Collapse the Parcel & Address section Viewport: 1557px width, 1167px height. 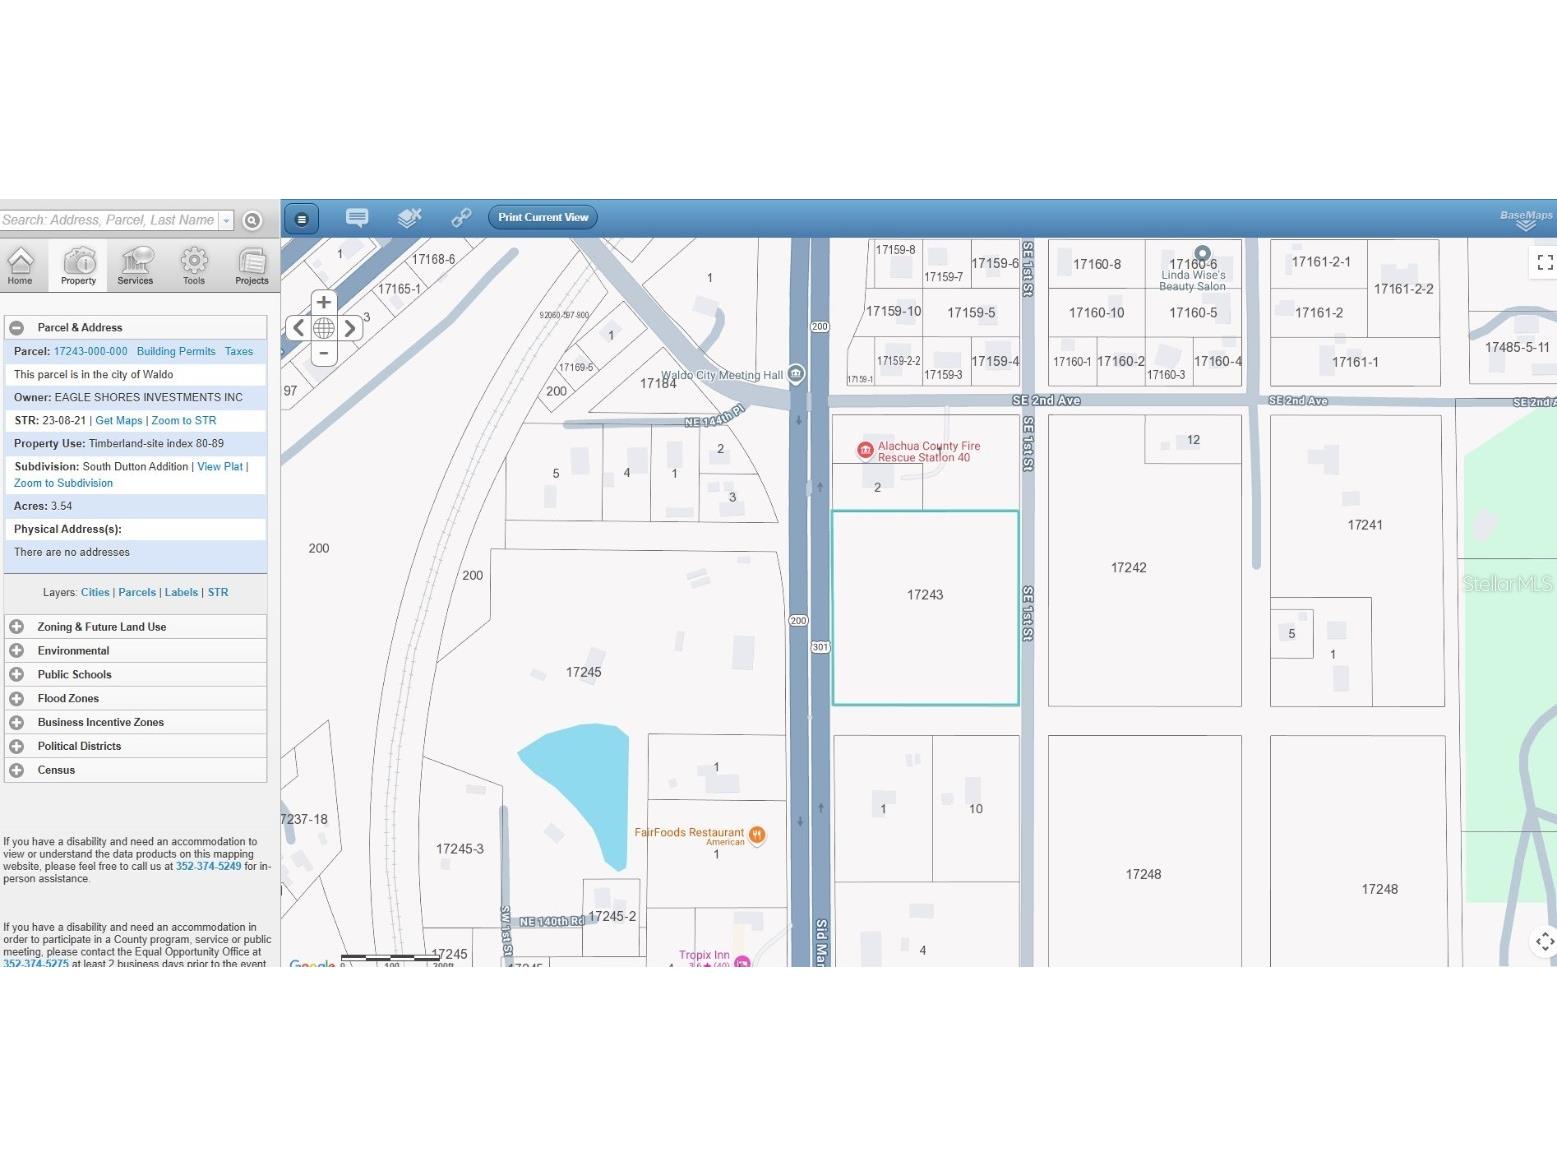[16, 327]
